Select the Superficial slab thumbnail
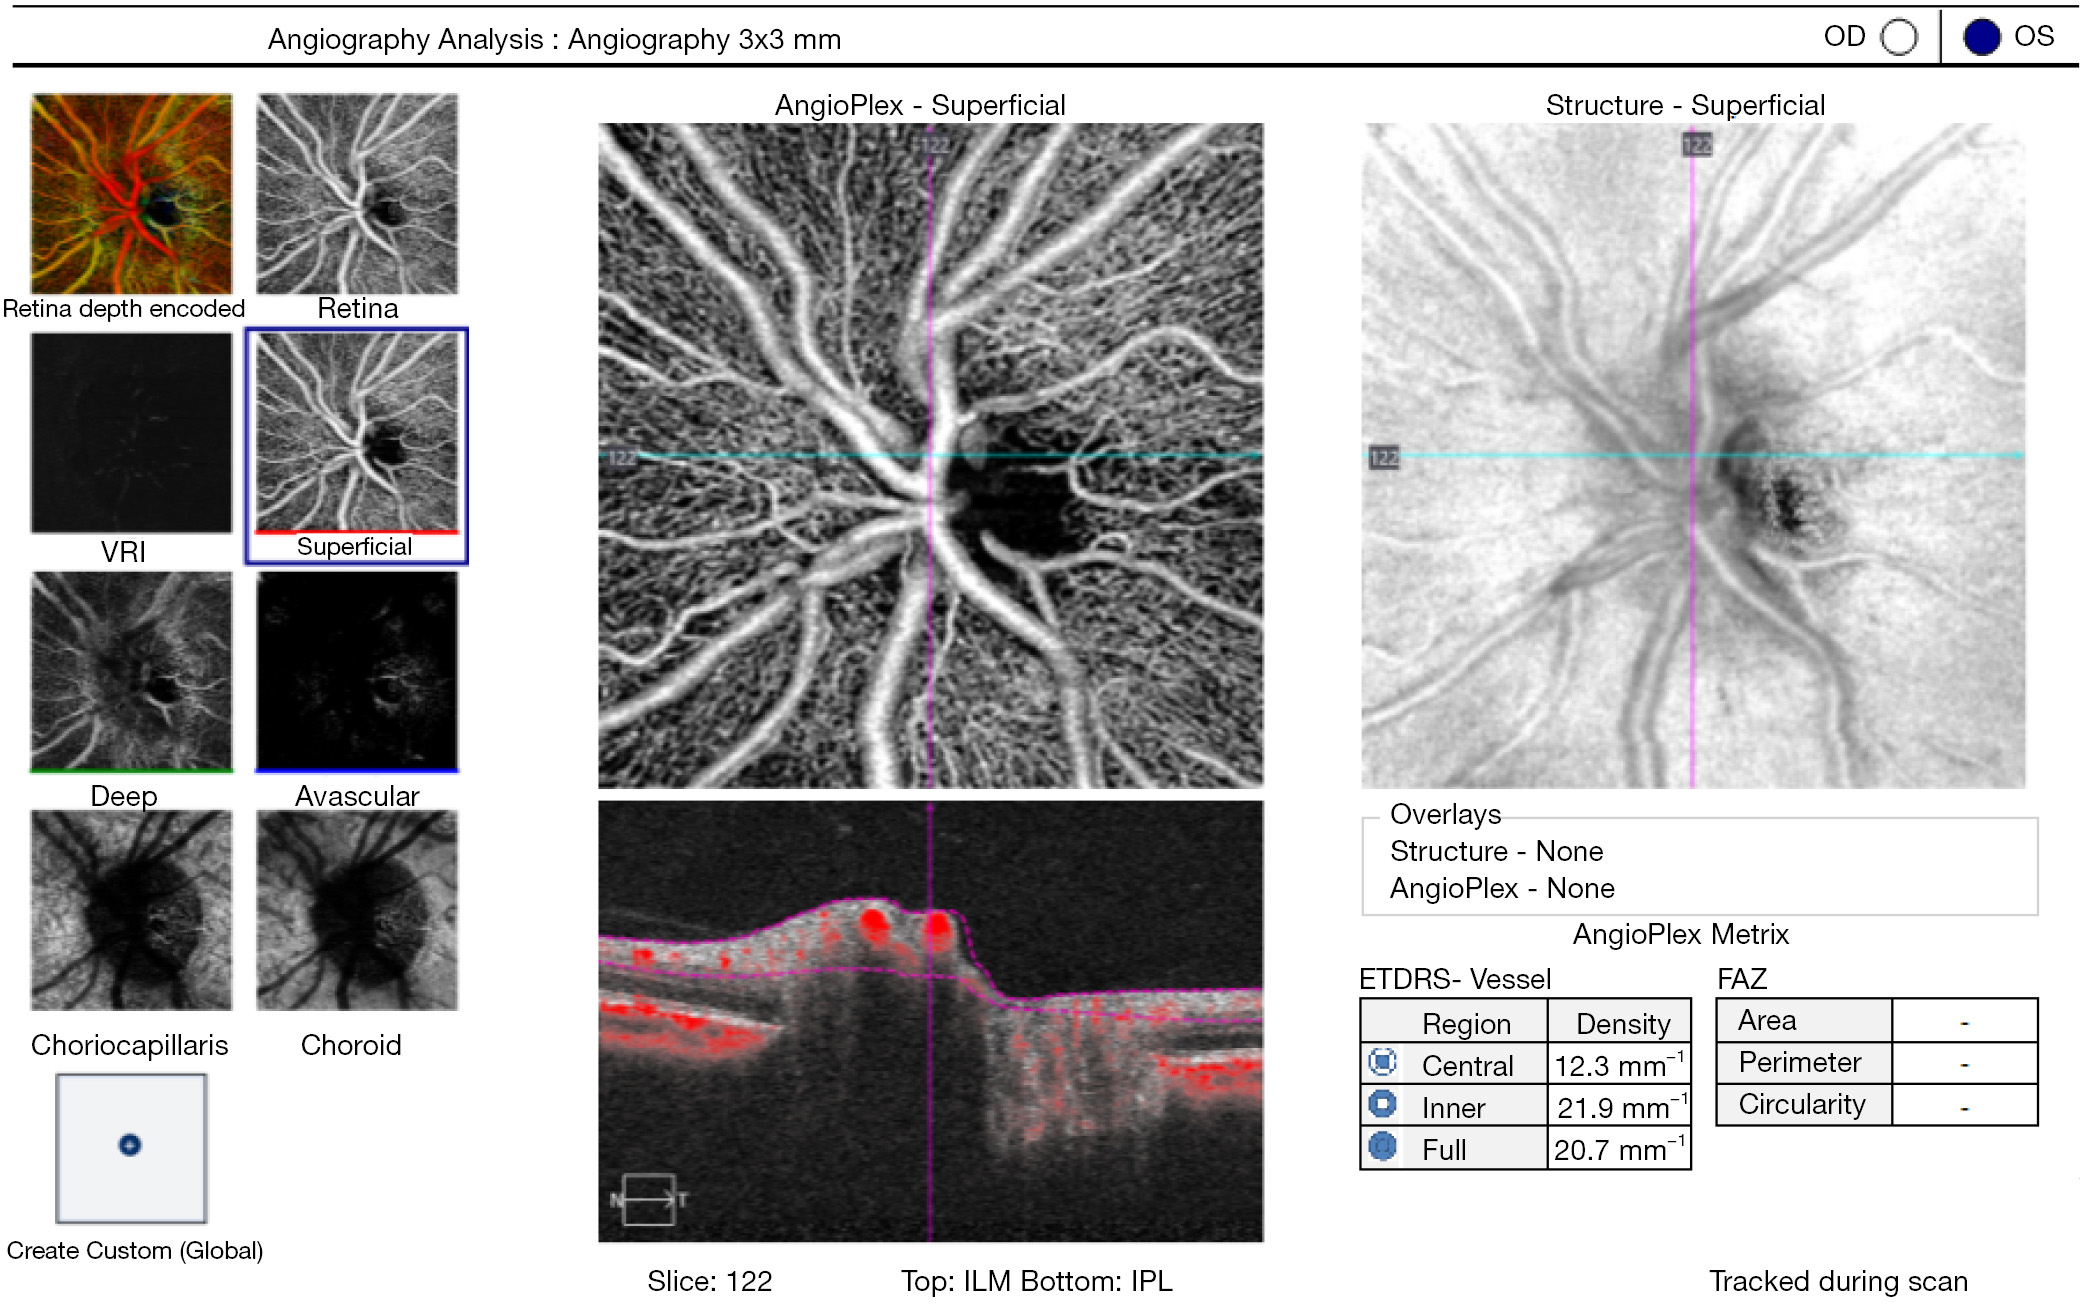 (x=357, y=432)
